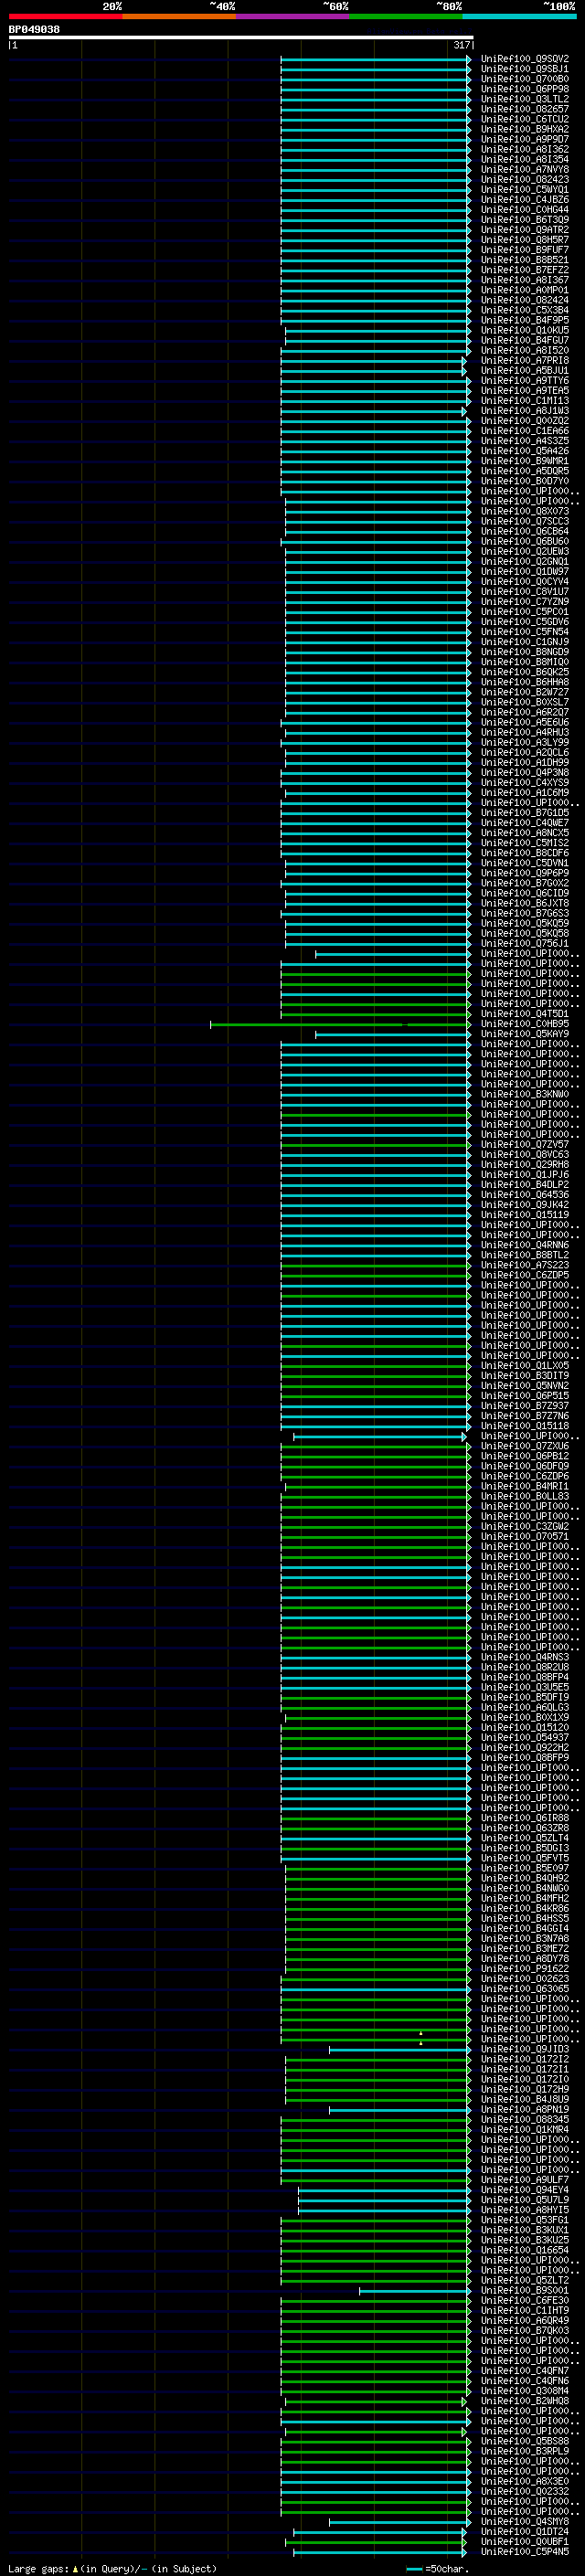Click the orange ~40% identity legend segment
Screen dimensions: 585x2576
[179, 16]
